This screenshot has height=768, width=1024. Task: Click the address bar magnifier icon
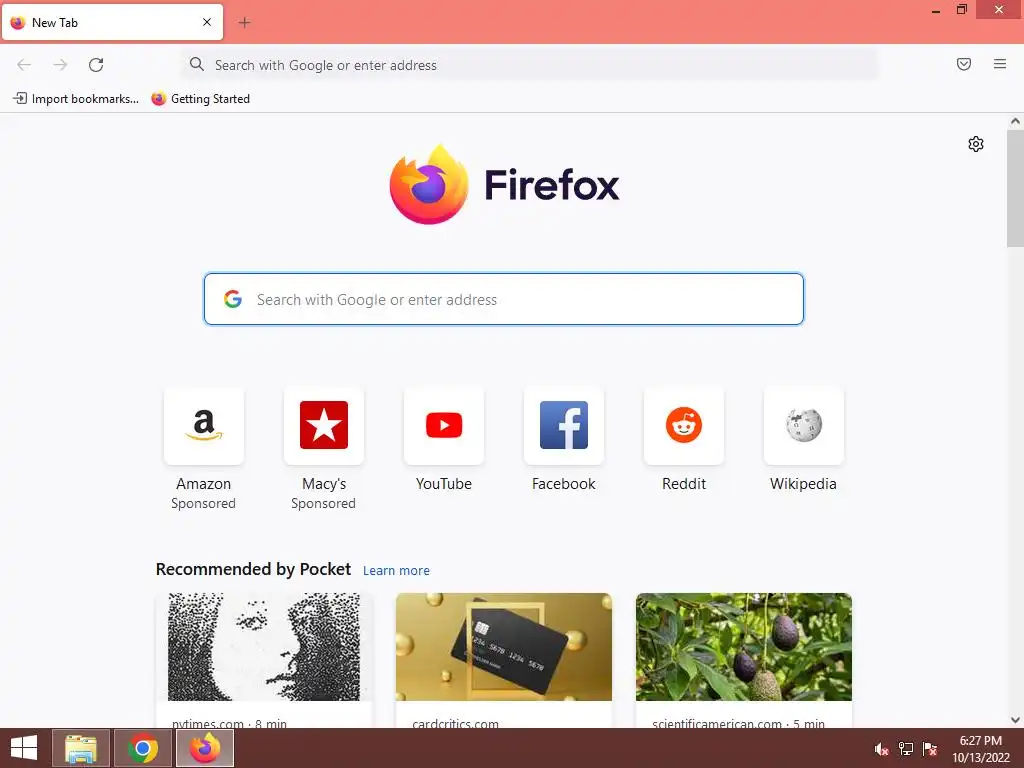197,64
